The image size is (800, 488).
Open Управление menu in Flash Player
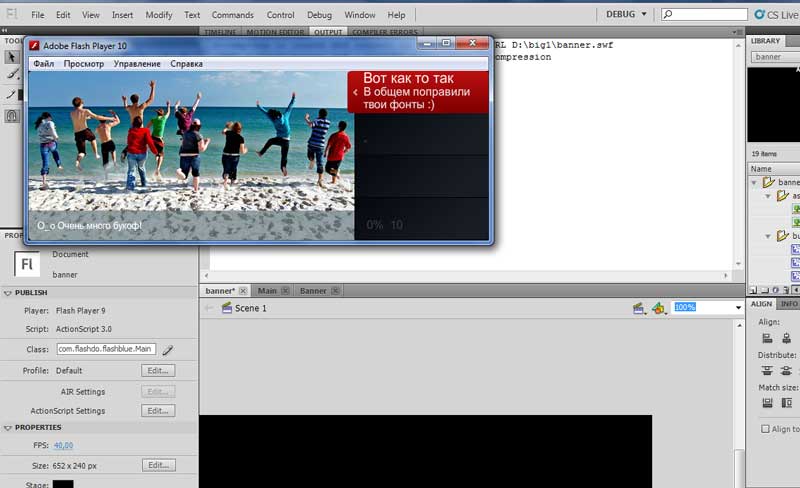pos(137,64)
